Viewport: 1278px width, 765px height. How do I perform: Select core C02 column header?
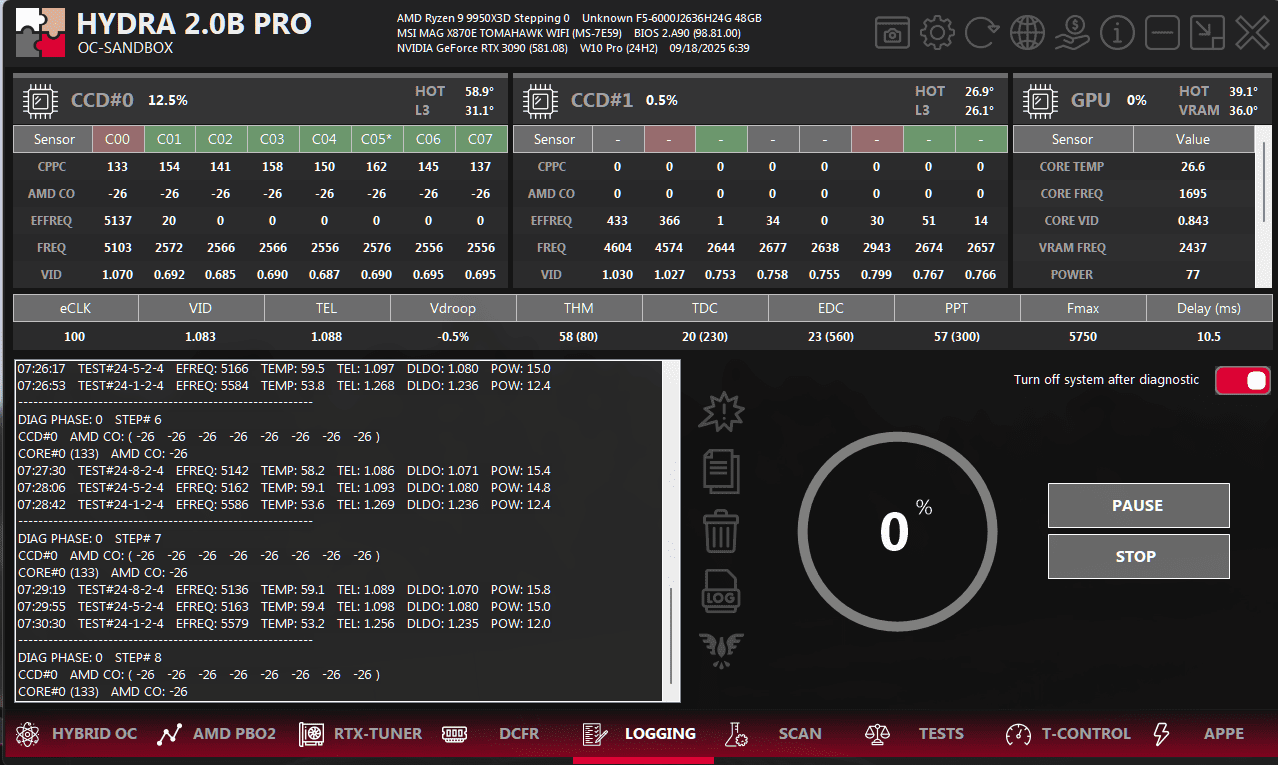(222, 140)
